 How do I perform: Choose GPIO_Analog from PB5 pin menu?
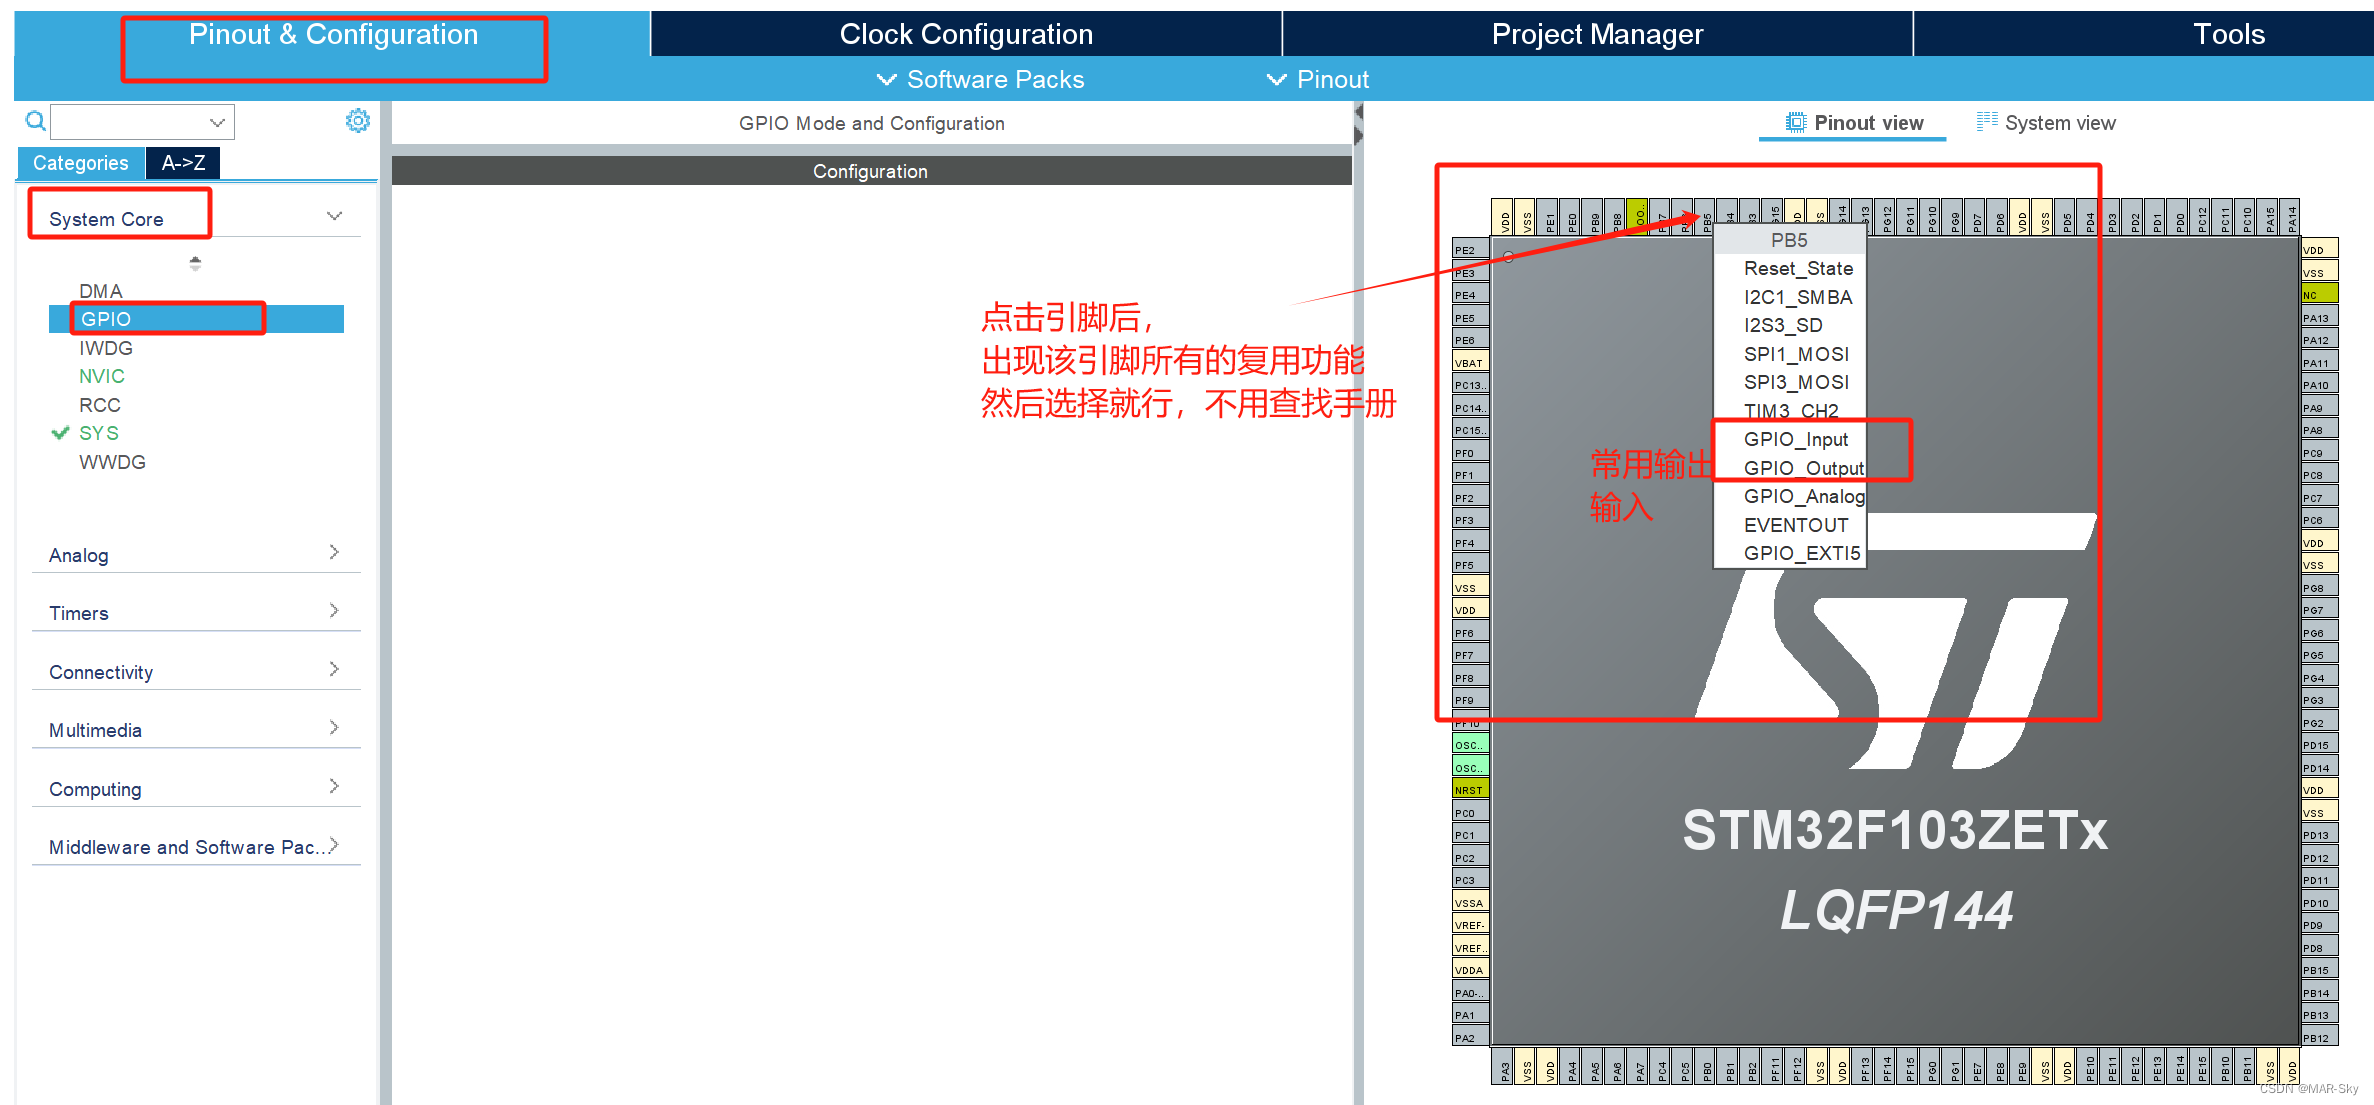[1804, 496]
